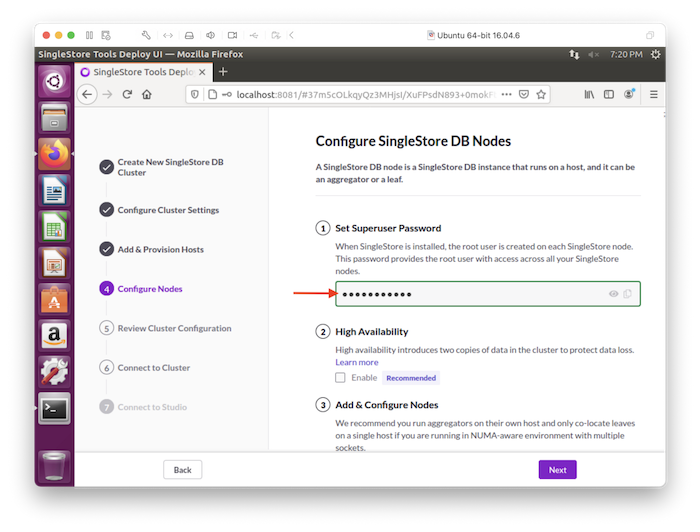The height and width of the screenshot is (532, 700).
Task: Show password using the eye icon
Action: (x=613, y=294)
